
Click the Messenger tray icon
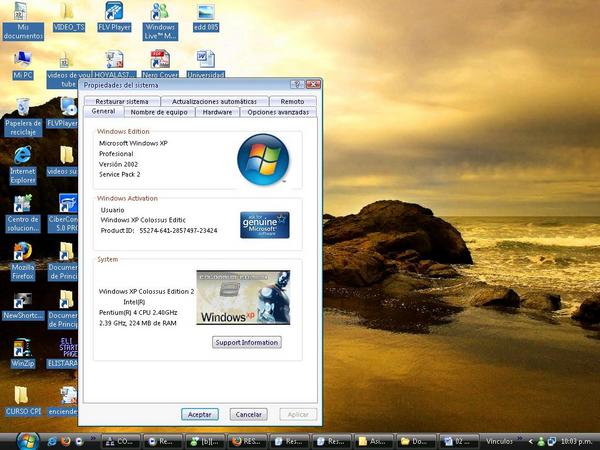point(541,442)
